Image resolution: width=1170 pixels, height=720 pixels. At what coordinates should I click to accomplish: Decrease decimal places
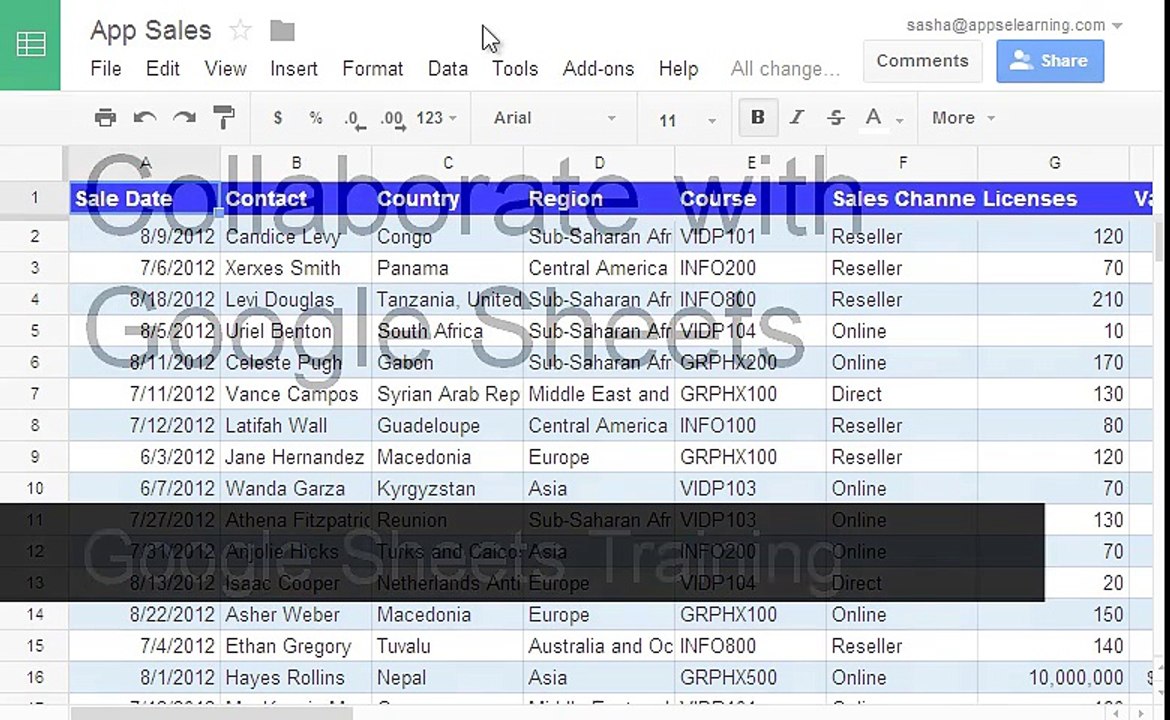click(x=354, y=119)
